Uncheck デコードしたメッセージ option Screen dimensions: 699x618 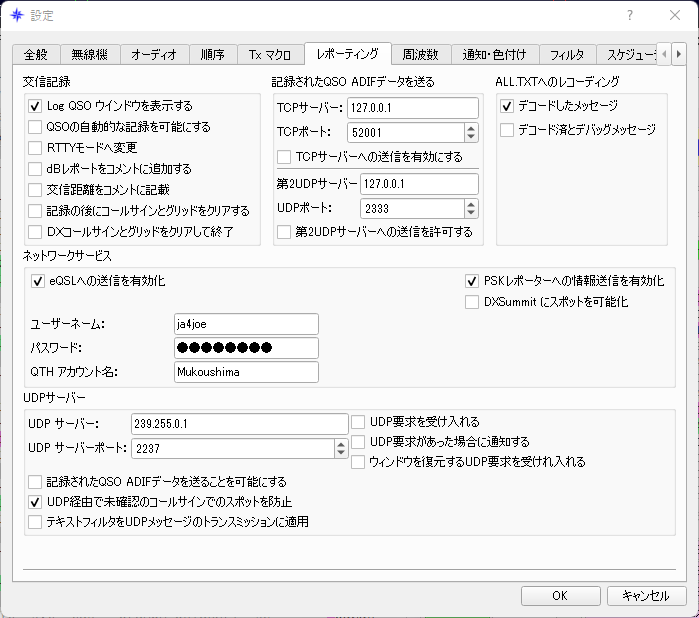tap(507, 106)
